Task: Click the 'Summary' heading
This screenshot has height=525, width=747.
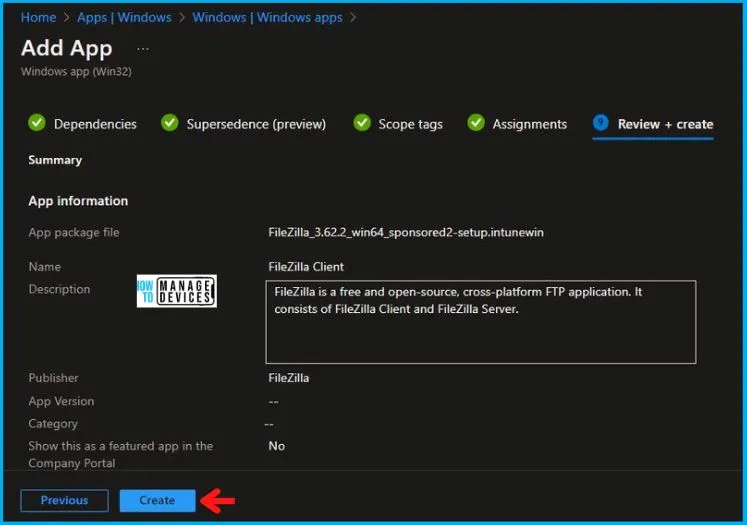Action: 55,160
